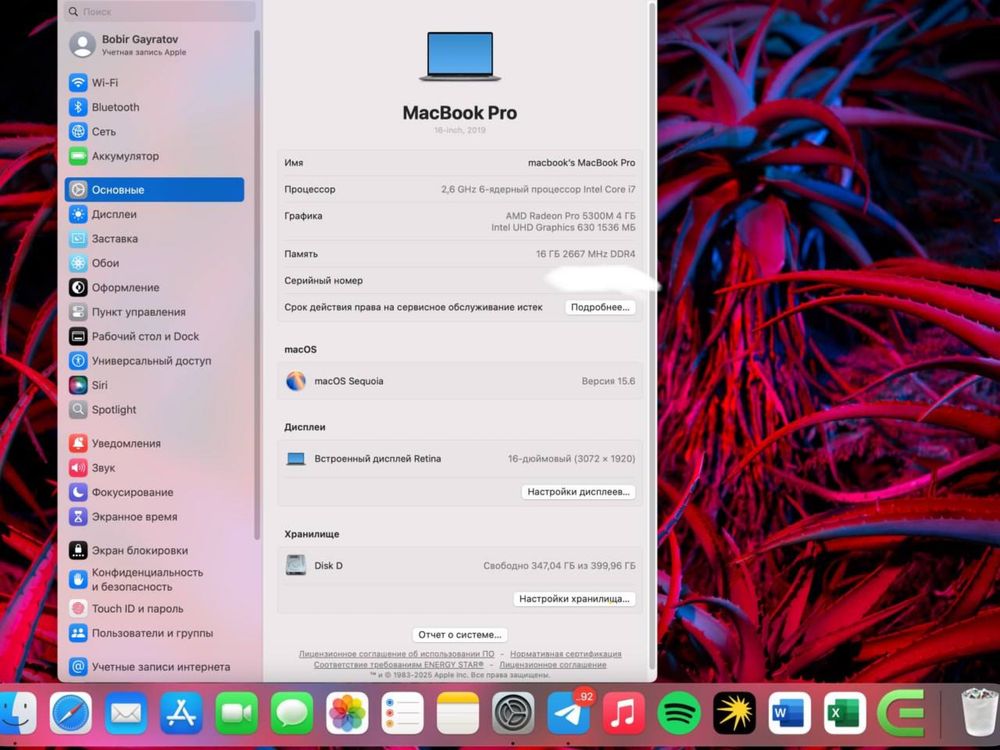Open Конфиденциальность и безопасность settings
This screenshot has height=750, width=1000.
154,580
